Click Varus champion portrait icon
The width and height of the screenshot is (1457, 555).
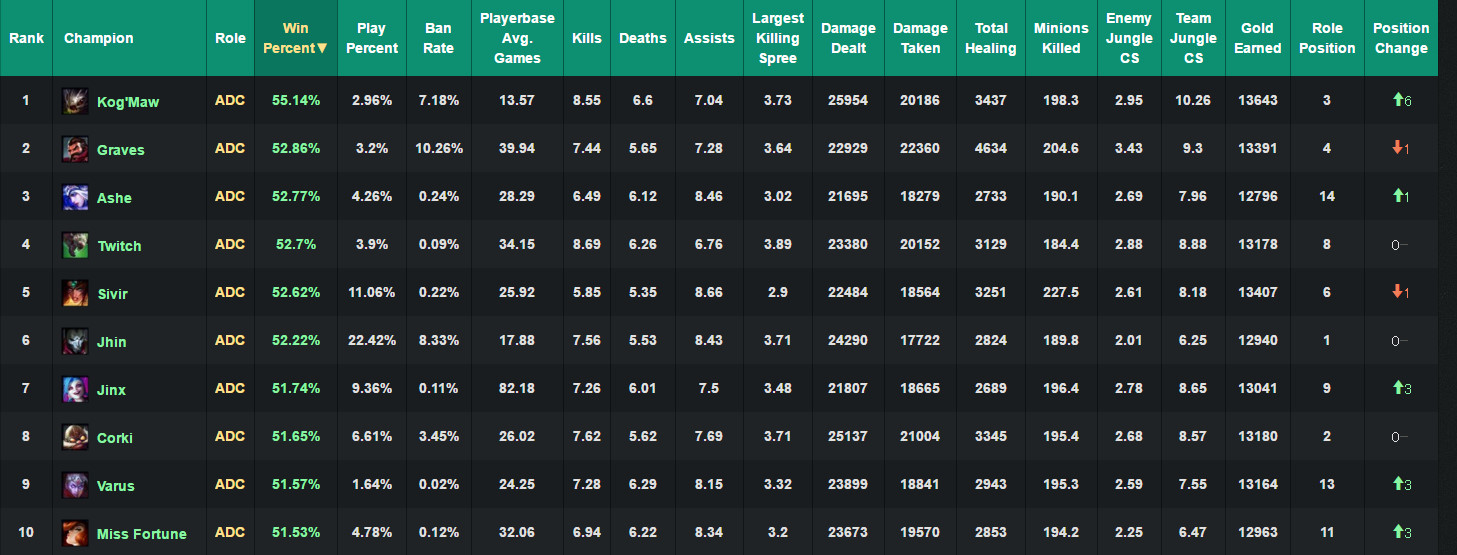(x=74, y=484)
